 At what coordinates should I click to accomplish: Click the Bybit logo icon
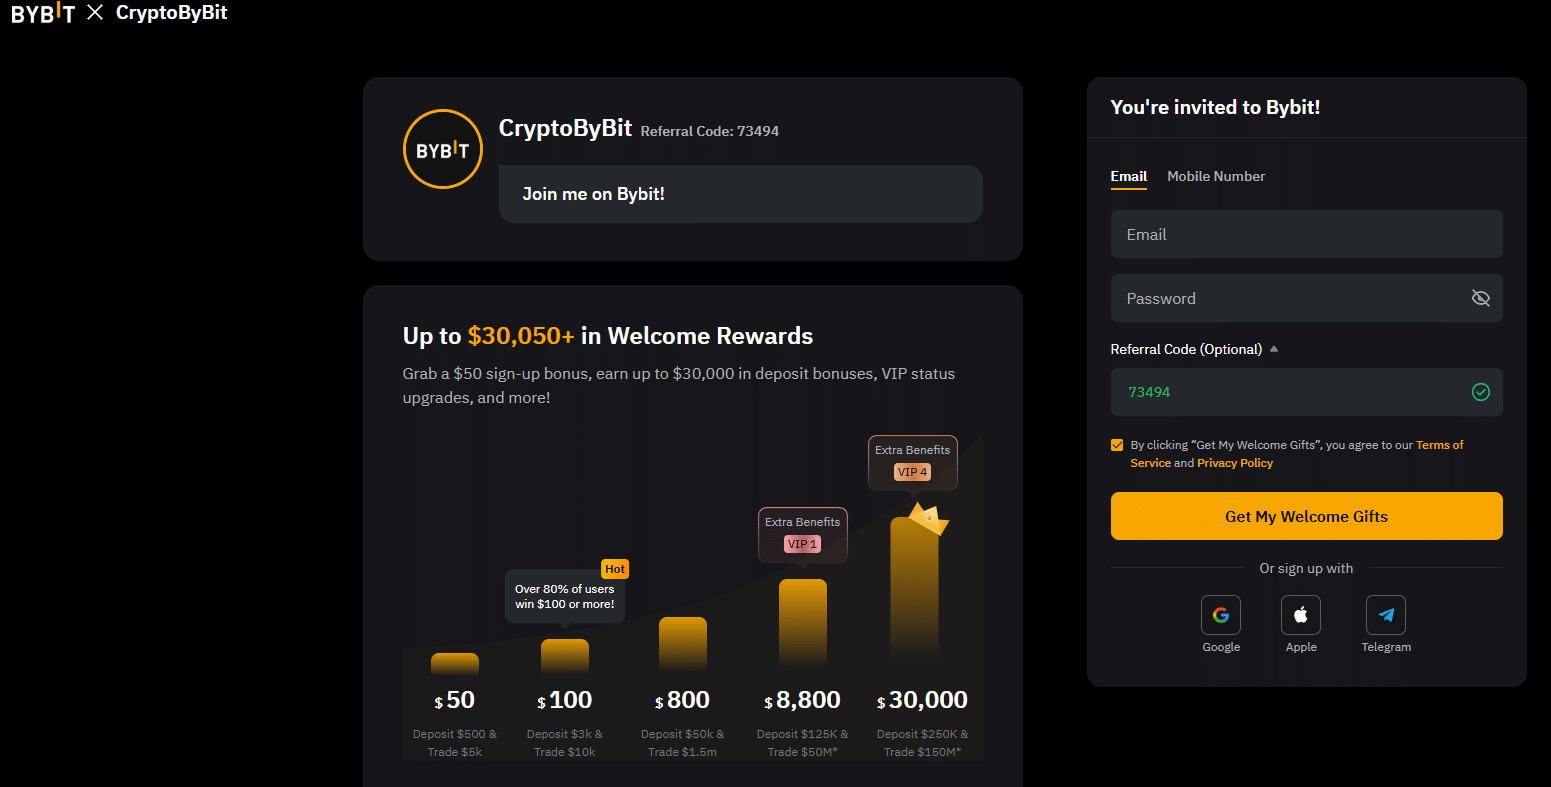[x=43, y=13]
